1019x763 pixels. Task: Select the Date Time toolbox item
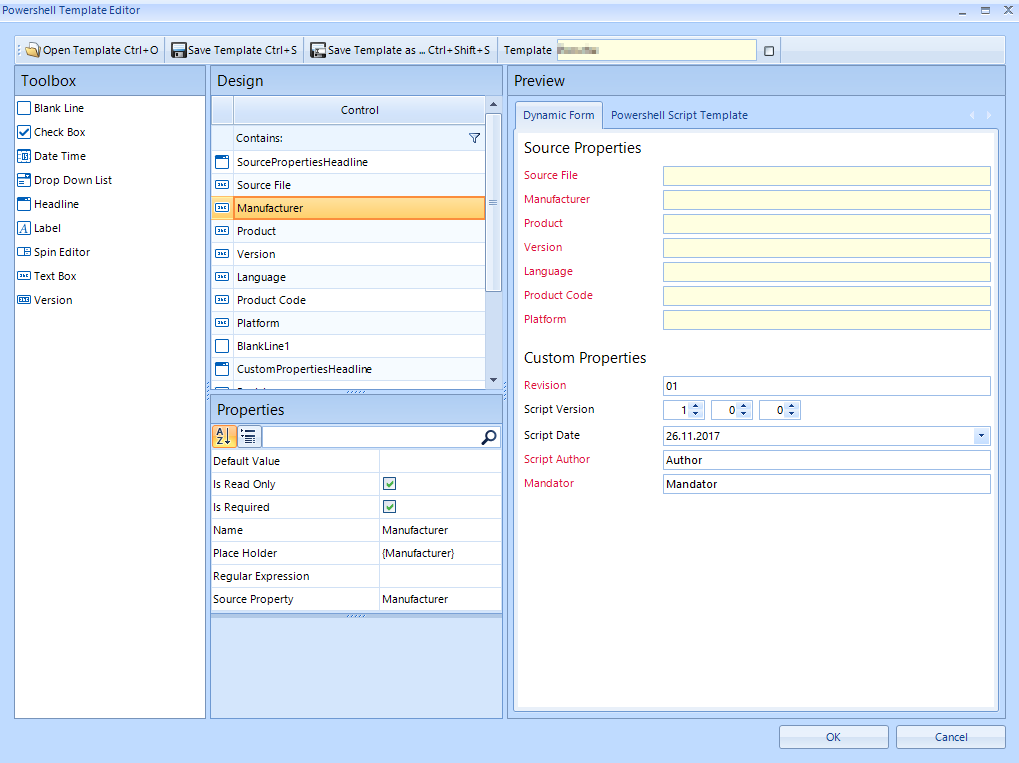click(52, 156)
